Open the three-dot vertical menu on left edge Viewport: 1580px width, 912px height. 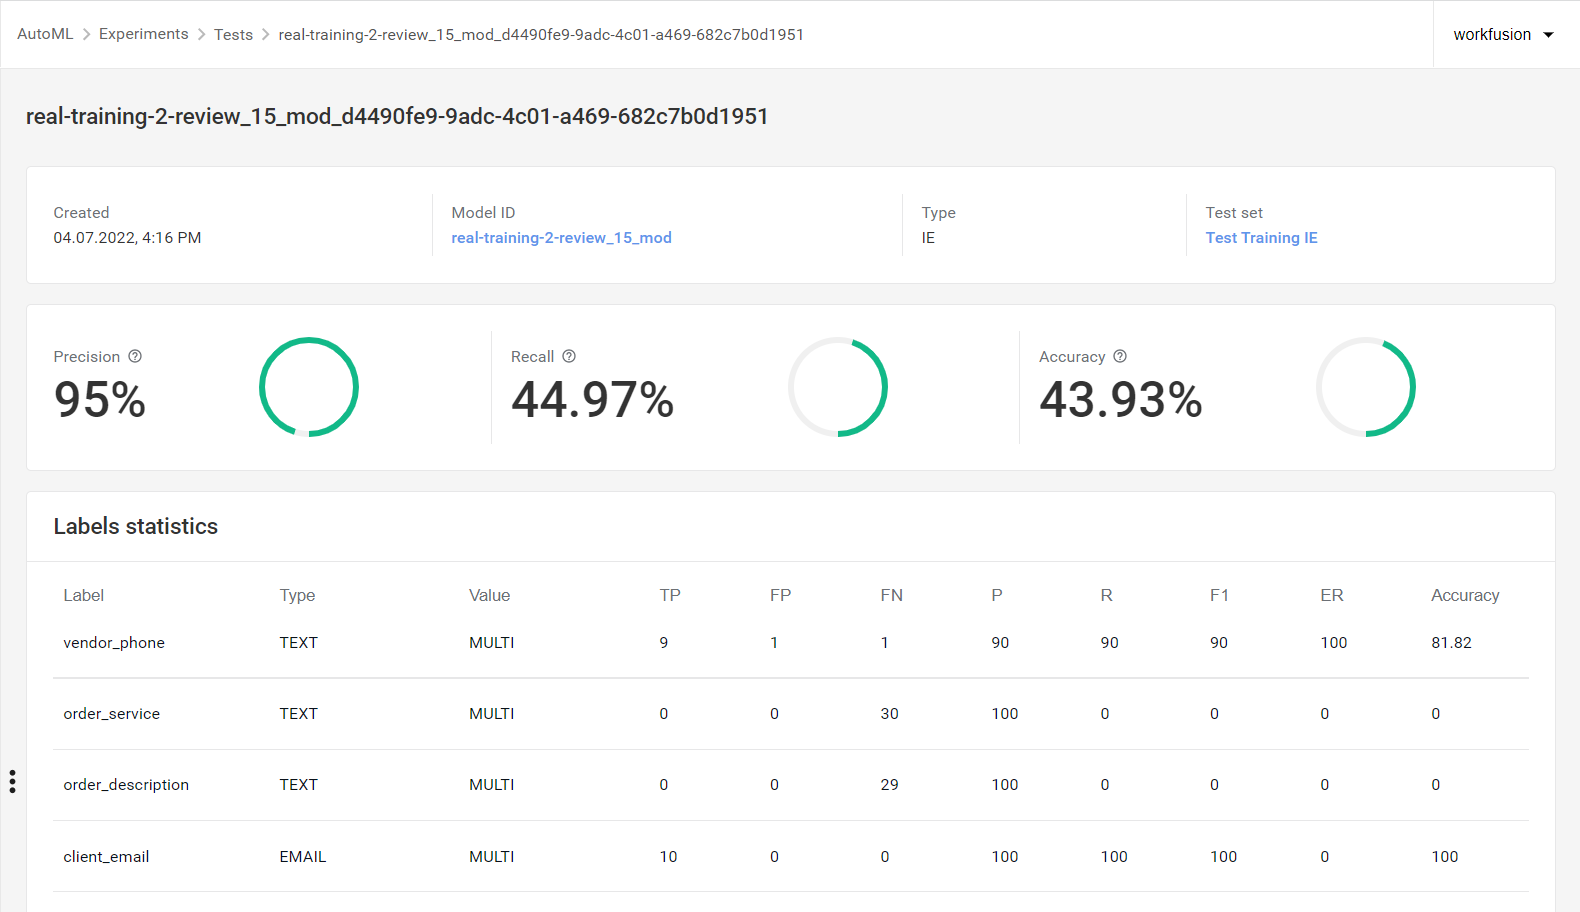pyautogui.click(x=12, y=781)
